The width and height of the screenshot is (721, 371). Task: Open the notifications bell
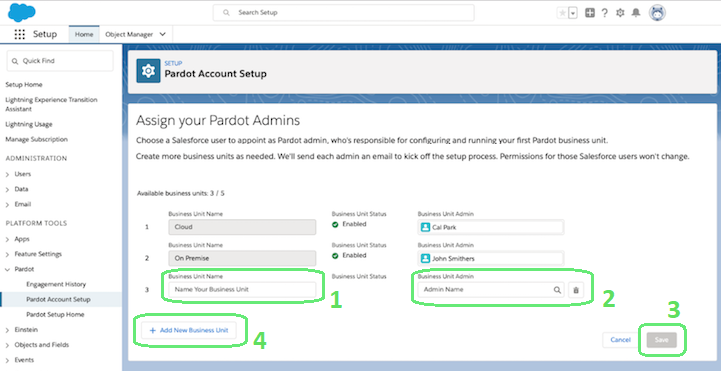(636, 13)
